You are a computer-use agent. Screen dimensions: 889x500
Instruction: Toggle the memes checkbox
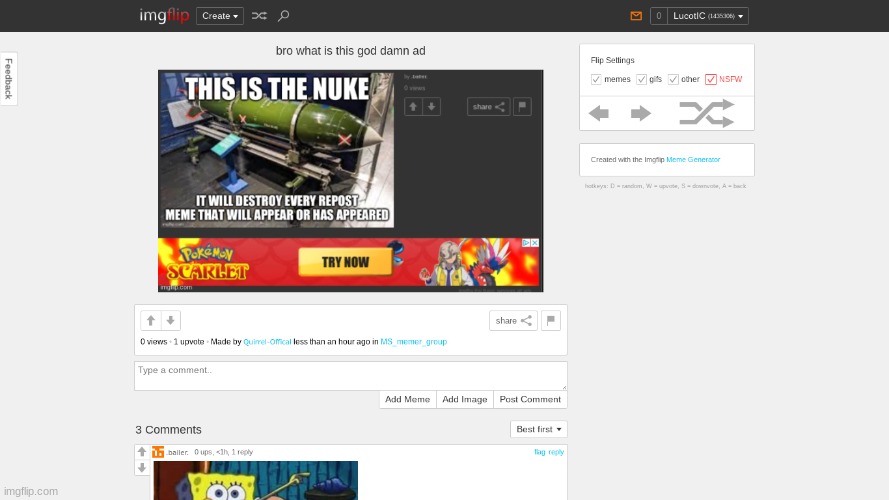596,79
